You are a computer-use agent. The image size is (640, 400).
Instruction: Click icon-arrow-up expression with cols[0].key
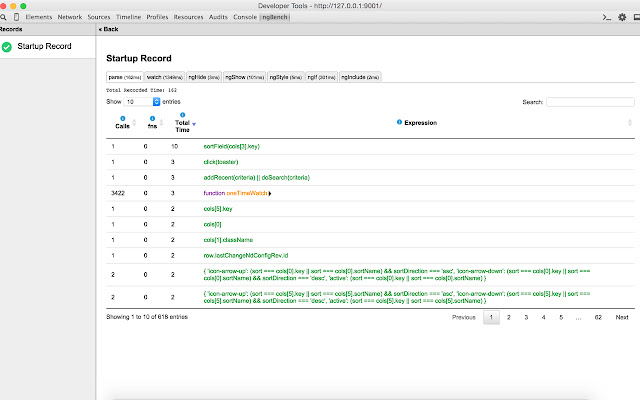coord(397,275)
